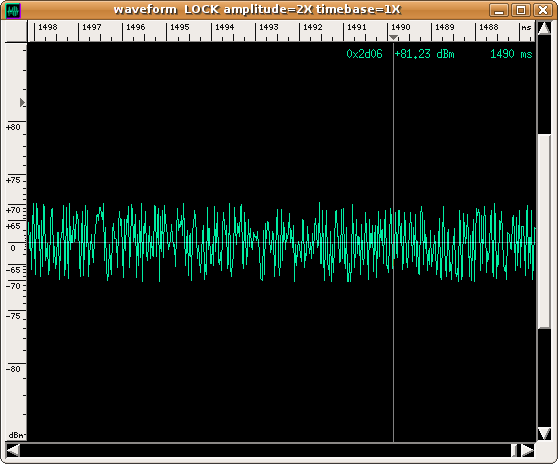
Task: Click the waveform app icon in title bar
Action: coord(13,10)
